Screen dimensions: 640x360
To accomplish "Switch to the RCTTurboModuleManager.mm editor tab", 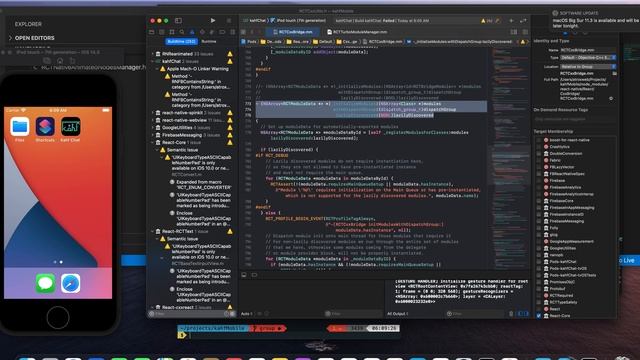I will coord(357,32).
